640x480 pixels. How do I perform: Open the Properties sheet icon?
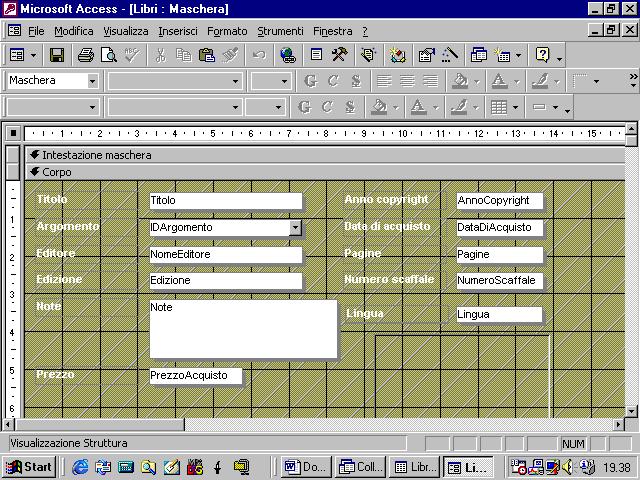(x=426, y=55)
